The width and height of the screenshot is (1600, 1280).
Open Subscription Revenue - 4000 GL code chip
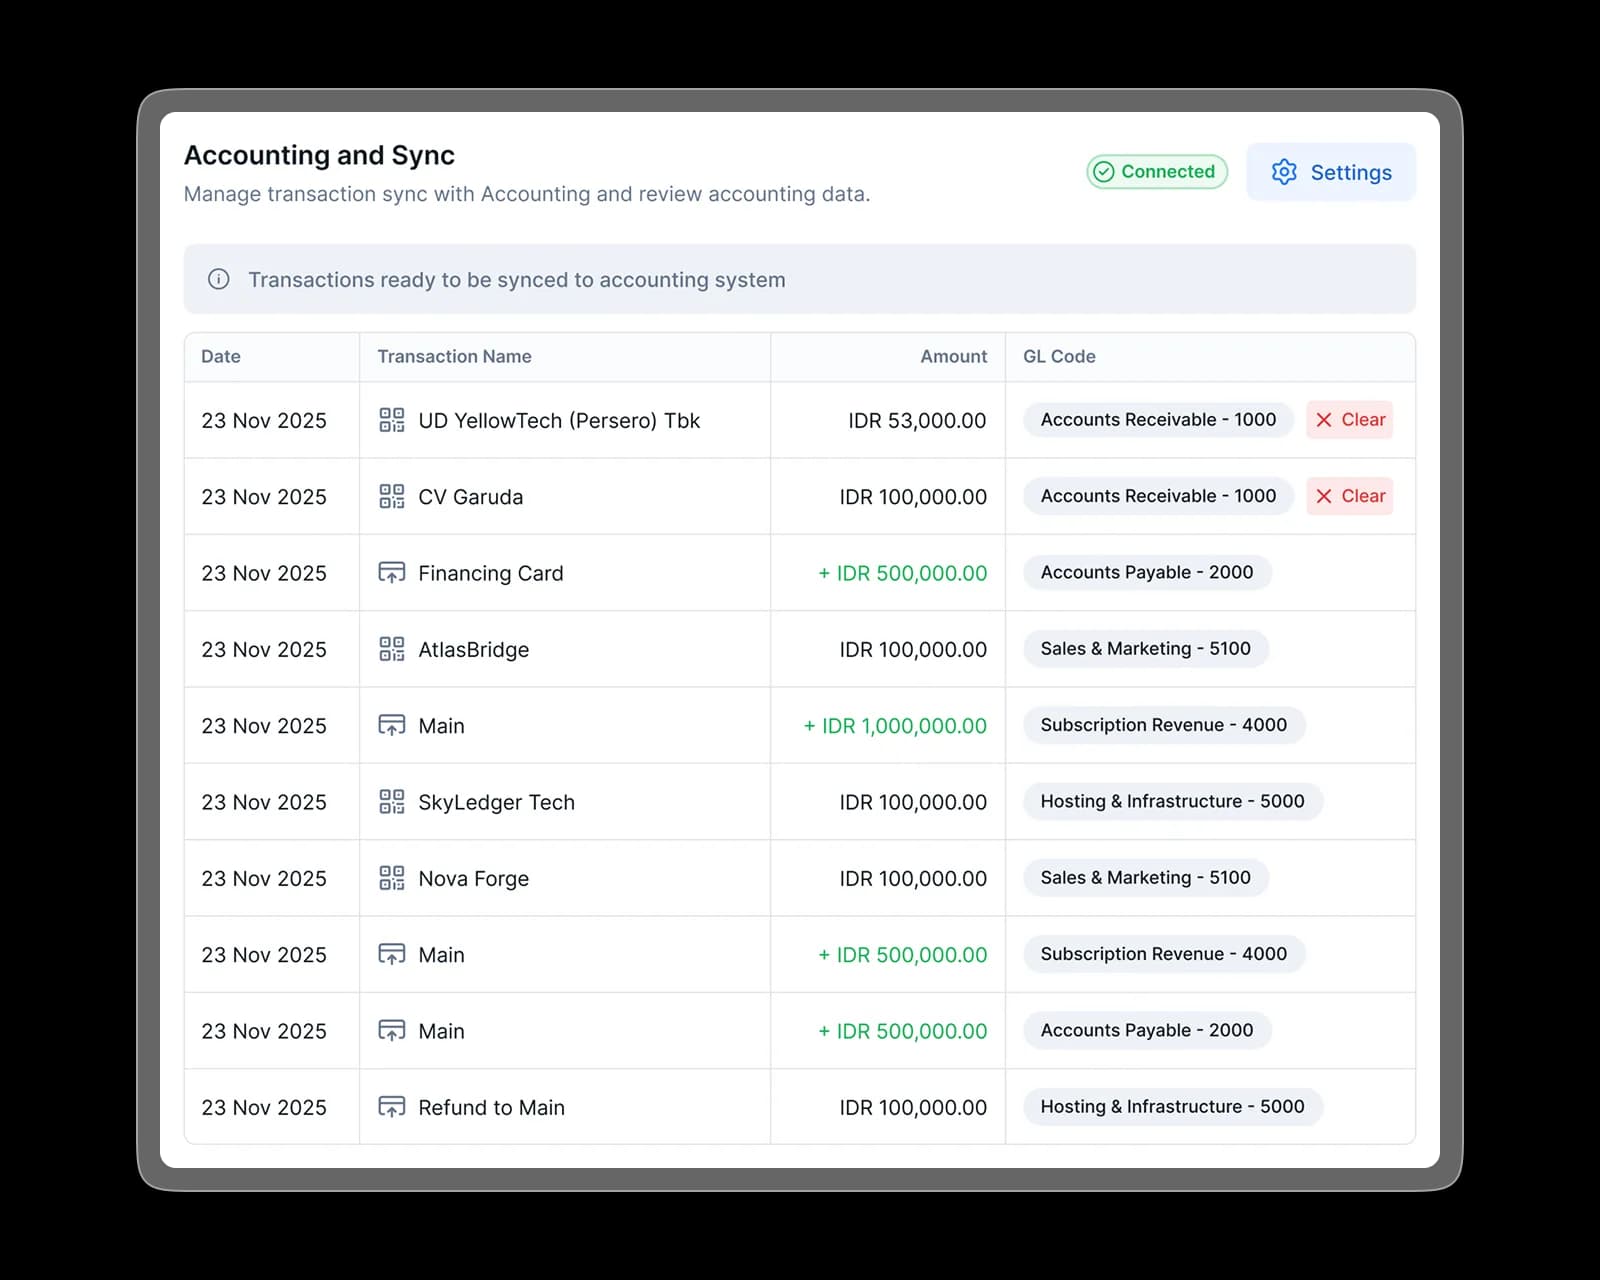click(1163, 725)
